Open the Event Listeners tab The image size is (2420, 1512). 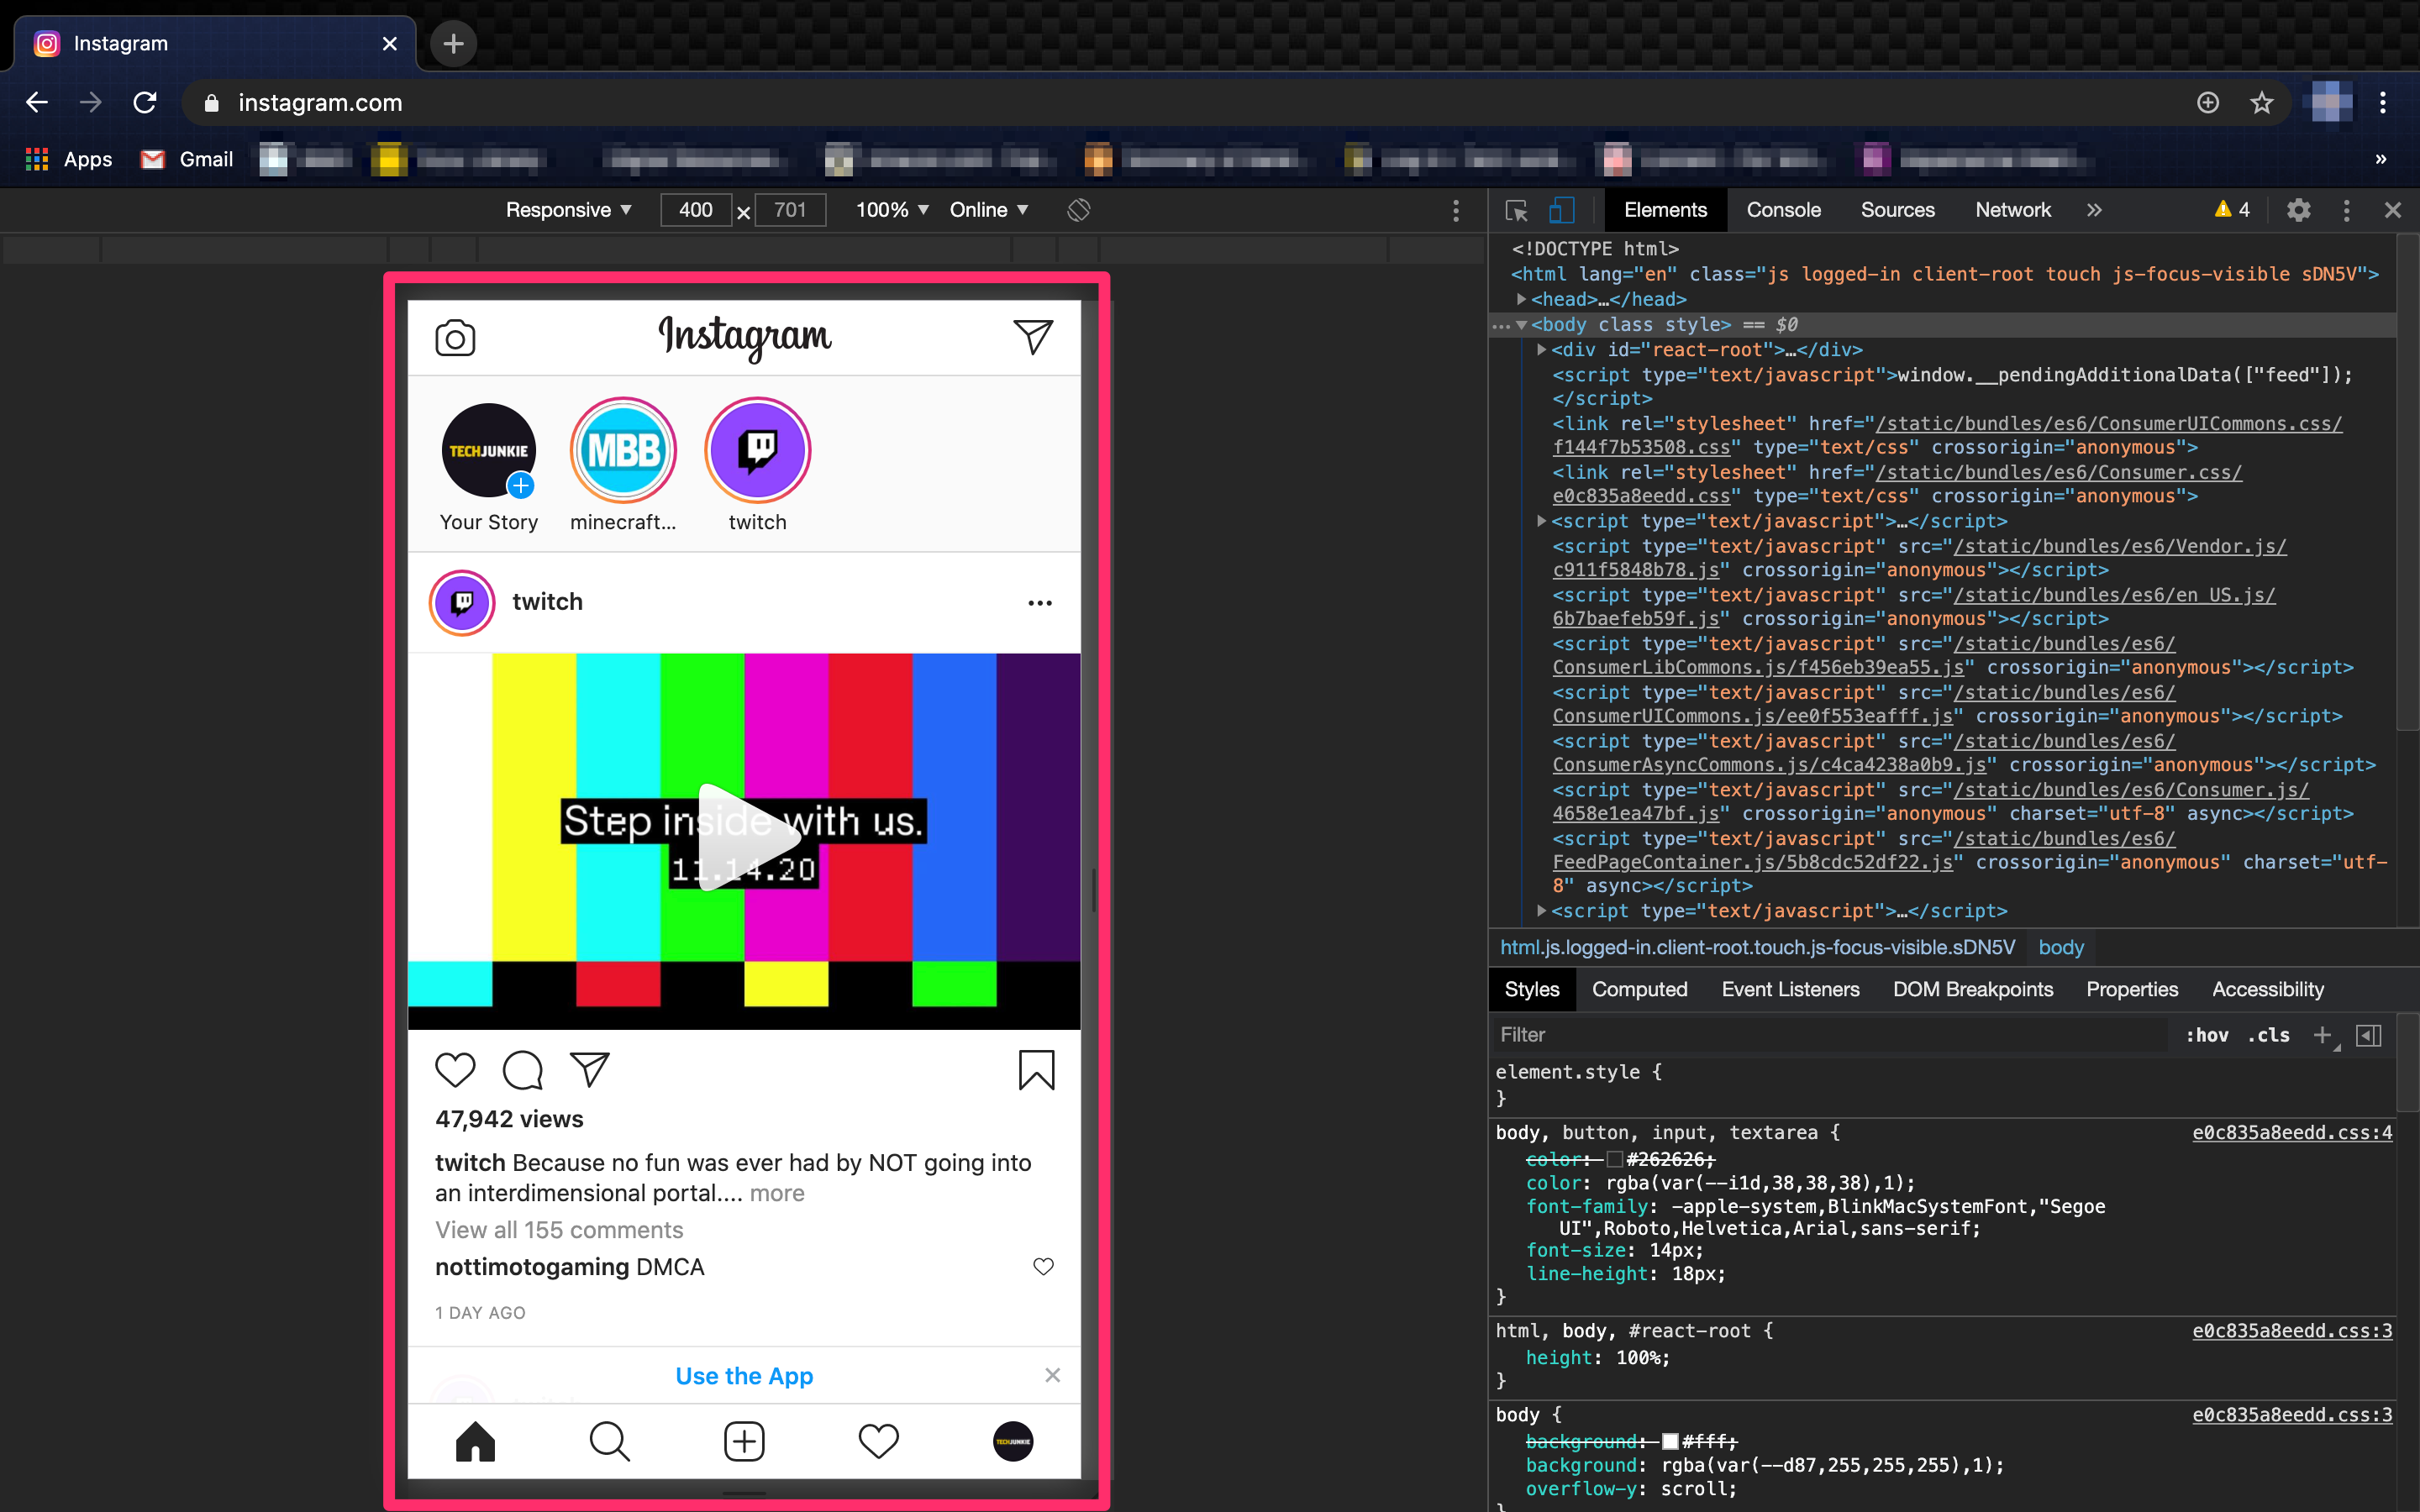[x=1790, y=989]
